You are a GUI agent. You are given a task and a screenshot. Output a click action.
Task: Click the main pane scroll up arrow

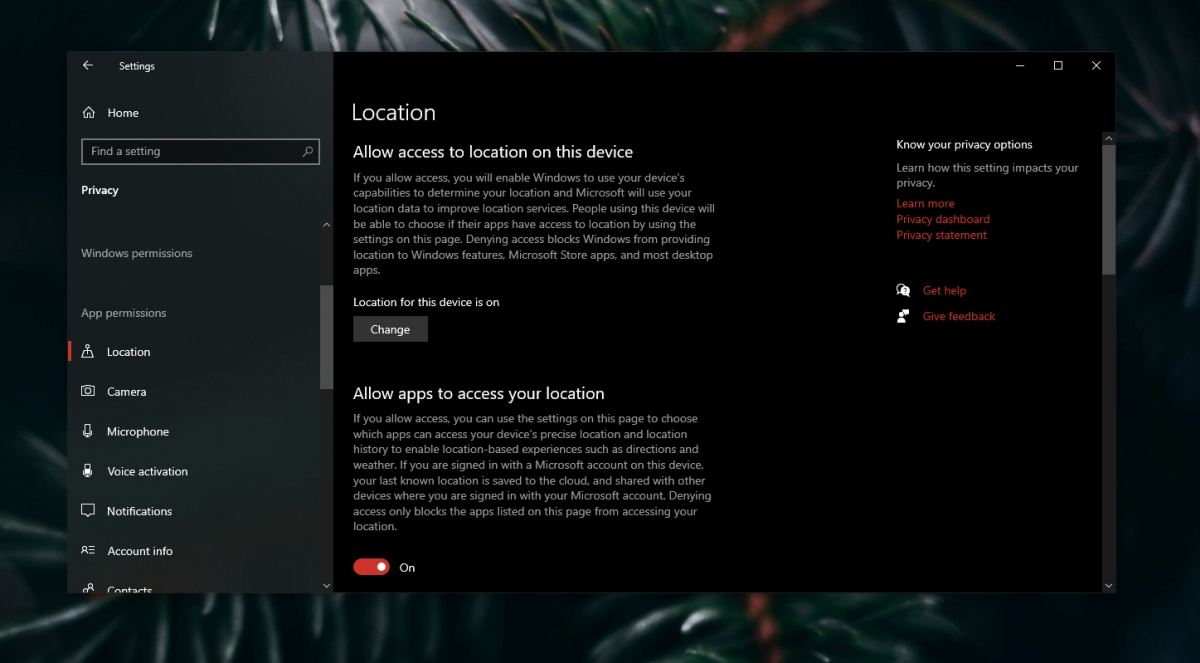tap(1108, 138)
